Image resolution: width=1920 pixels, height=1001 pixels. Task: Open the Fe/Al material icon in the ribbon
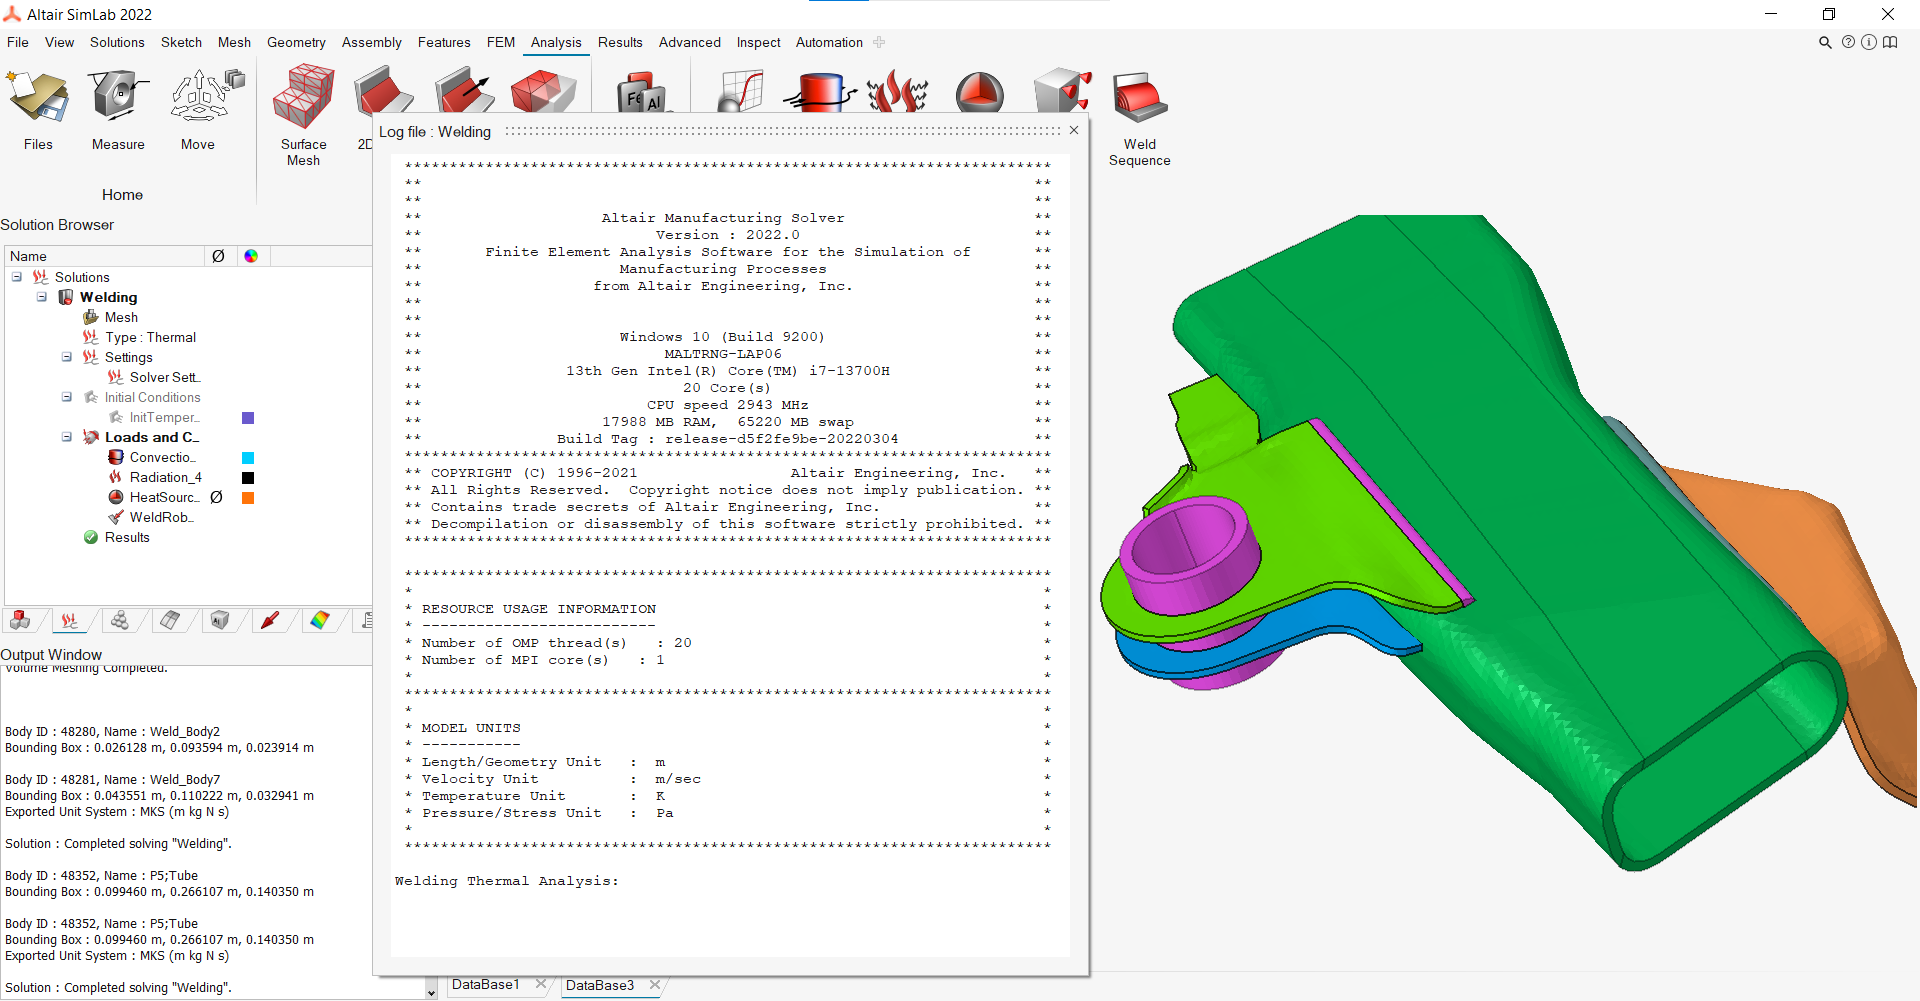tap(641, 90)
